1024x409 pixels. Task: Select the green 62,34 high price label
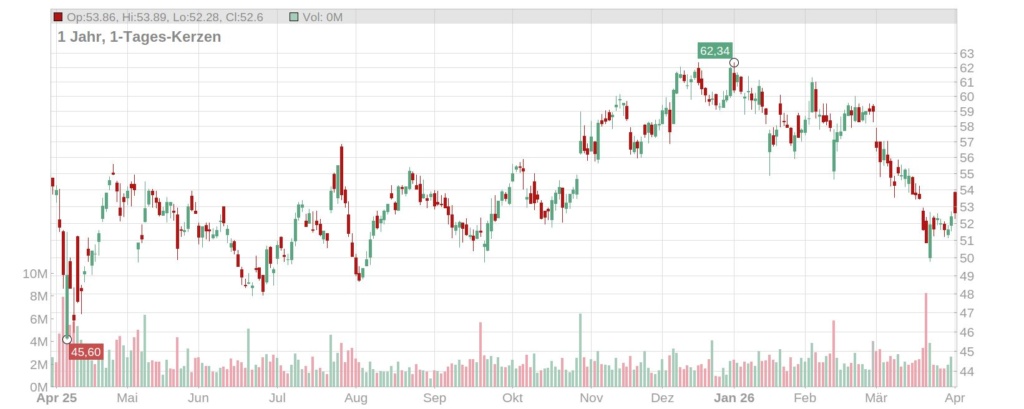pyautogui.click(x=713, y=50)
